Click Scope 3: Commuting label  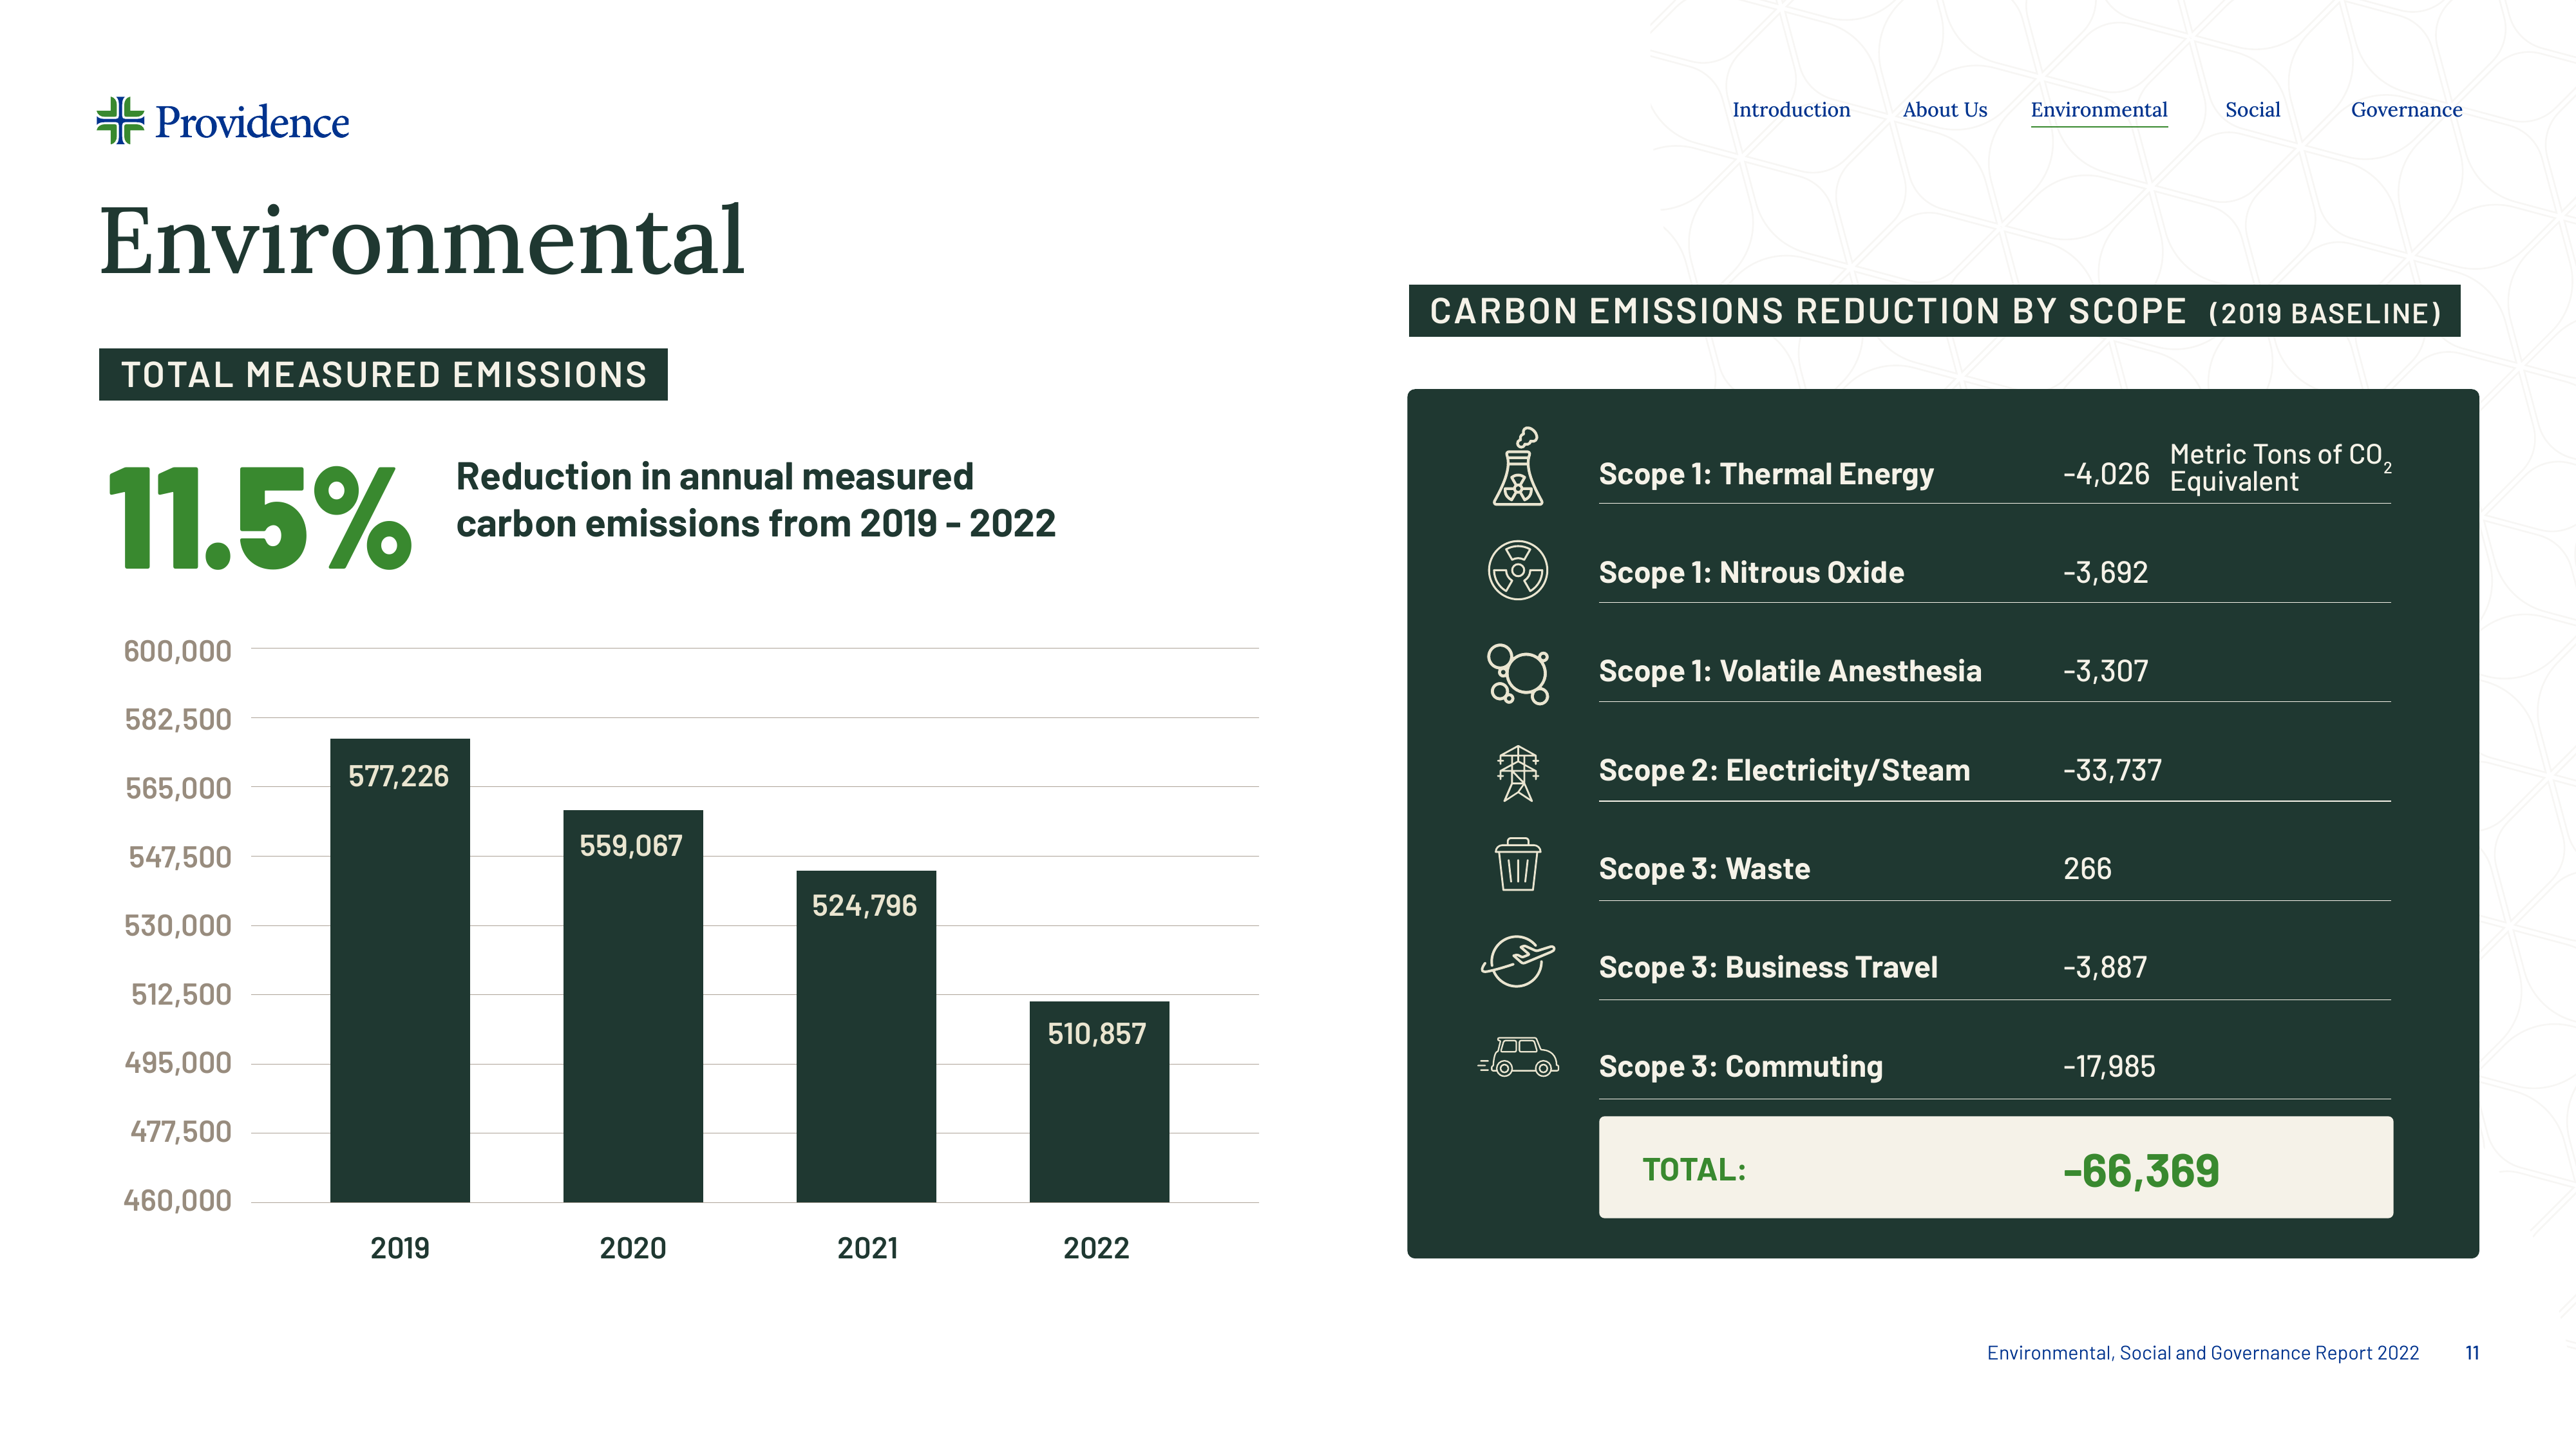[x=1740, y=1066]
